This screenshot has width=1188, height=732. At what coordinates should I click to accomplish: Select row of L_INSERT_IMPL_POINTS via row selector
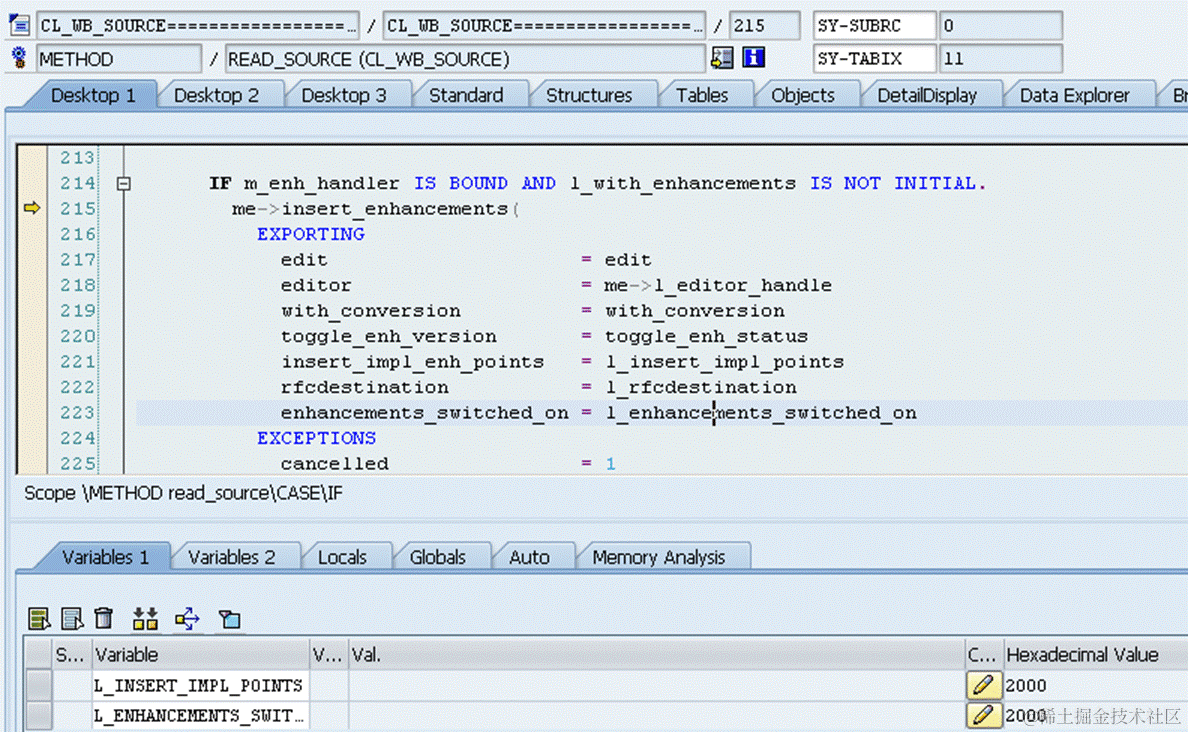click(38, 685)
